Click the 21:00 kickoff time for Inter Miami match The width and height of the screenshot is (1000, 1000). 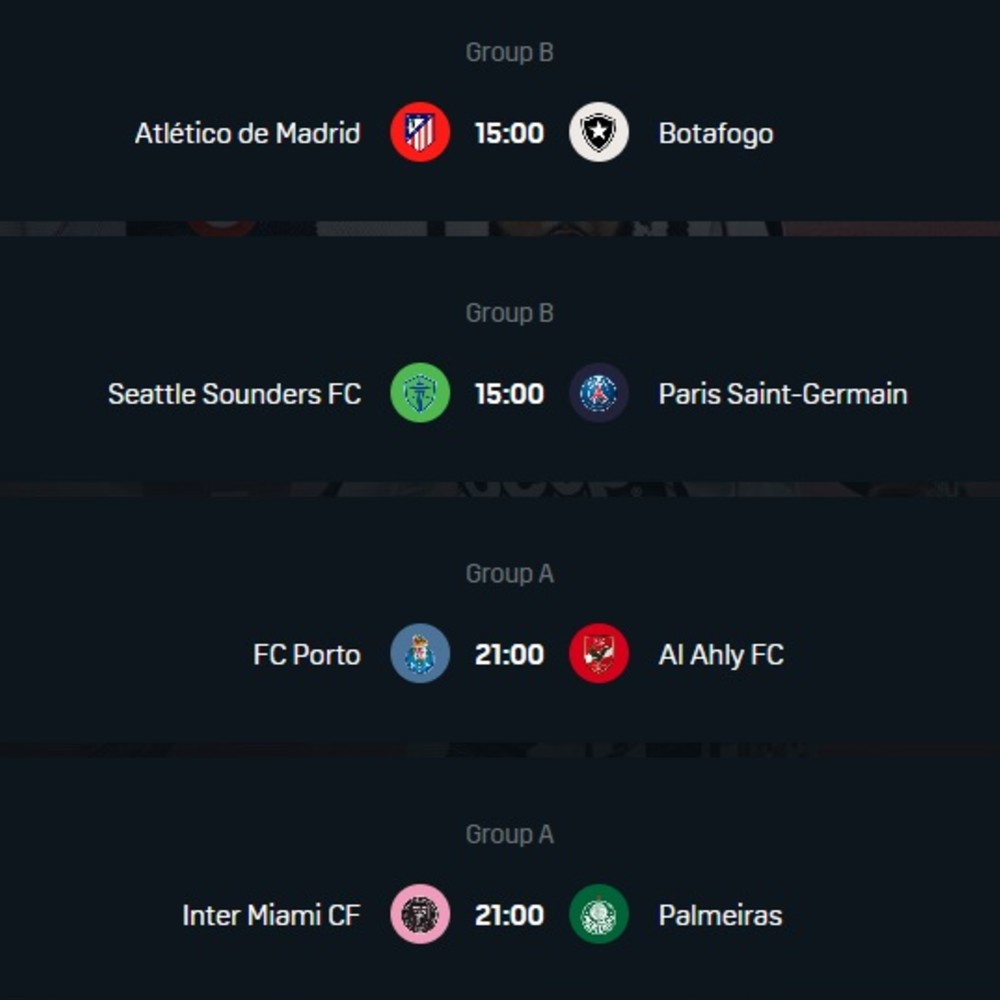pyautogui.click(x=509, y=915)
